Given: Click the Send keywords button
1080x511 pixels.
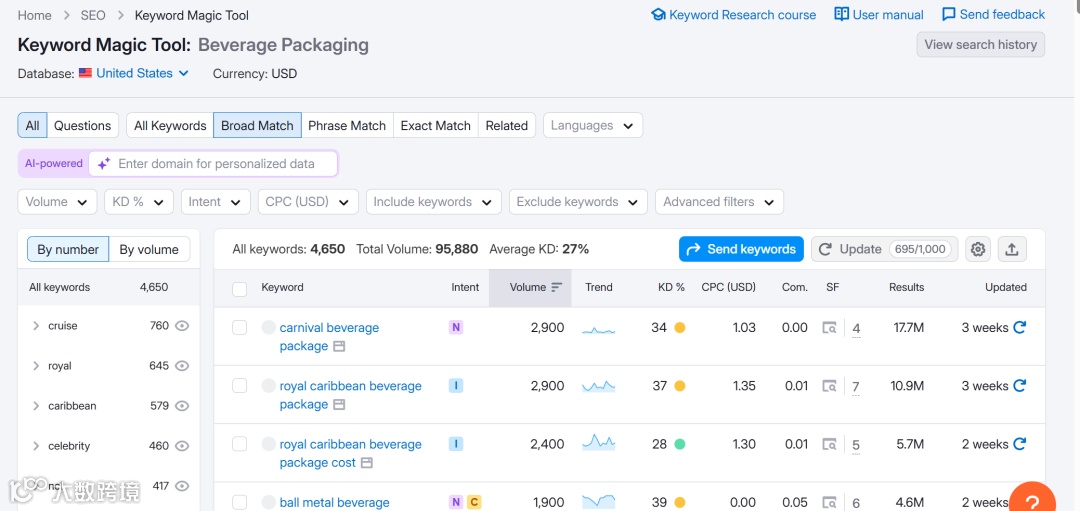Looking at the screenshot, I should (741, 249).
